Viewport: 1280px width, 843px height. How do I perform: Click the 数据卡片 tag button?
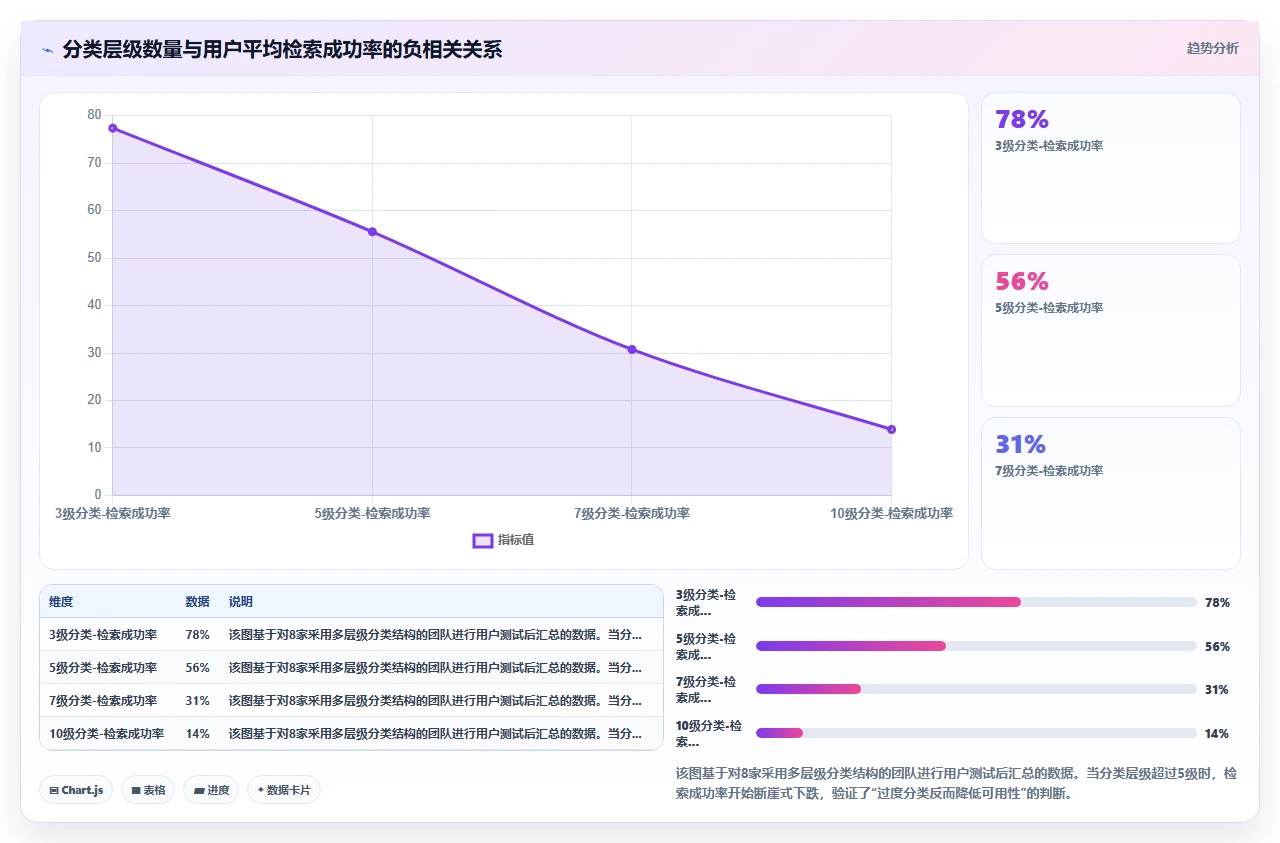point(284,790)
